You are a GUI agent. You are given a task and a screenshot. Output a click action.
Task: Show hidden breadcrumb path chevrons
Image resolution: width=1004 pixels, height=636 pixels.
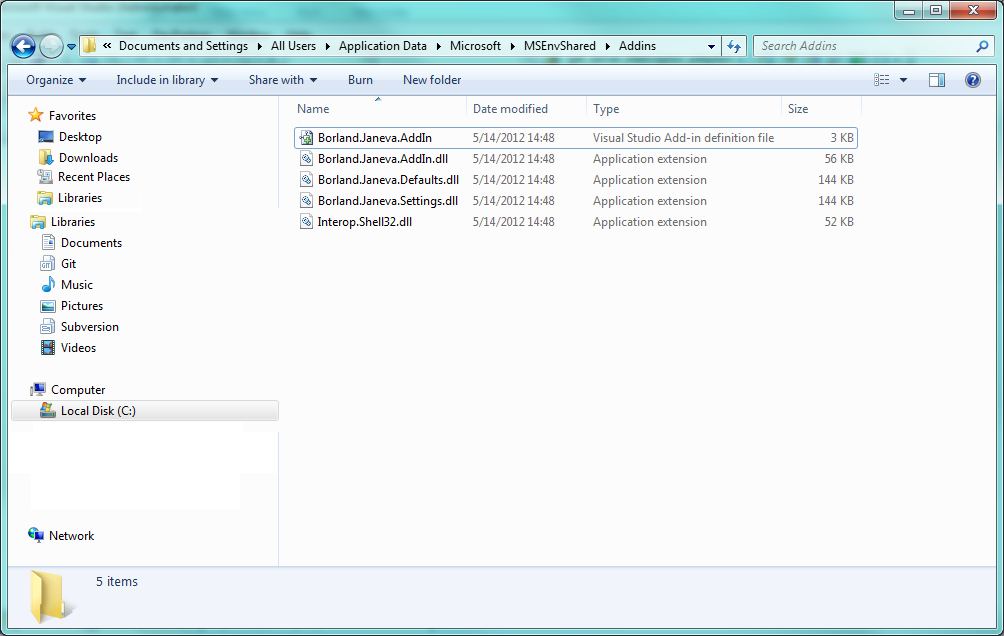[107, 45]
